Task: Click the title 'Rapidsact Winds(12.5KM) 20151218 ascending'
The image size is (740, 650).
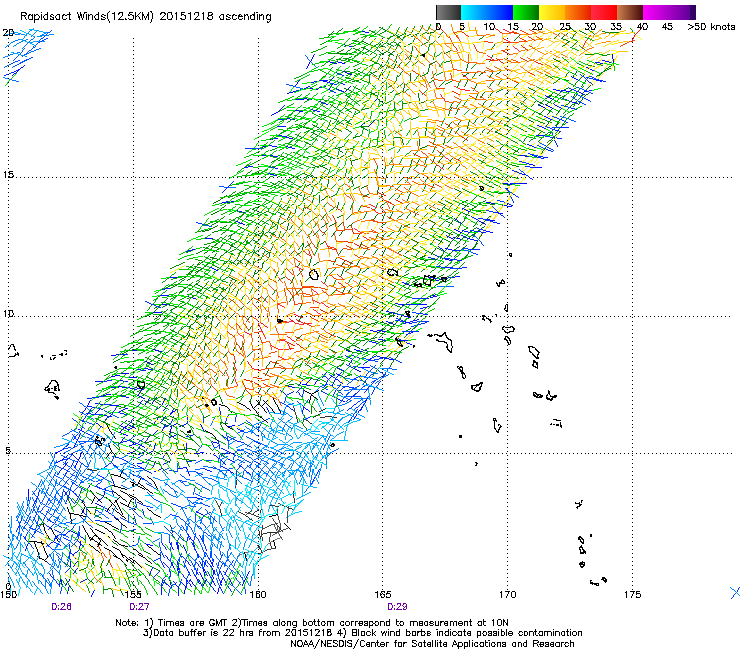Action: pyautogui.click(x=146, y=17)
